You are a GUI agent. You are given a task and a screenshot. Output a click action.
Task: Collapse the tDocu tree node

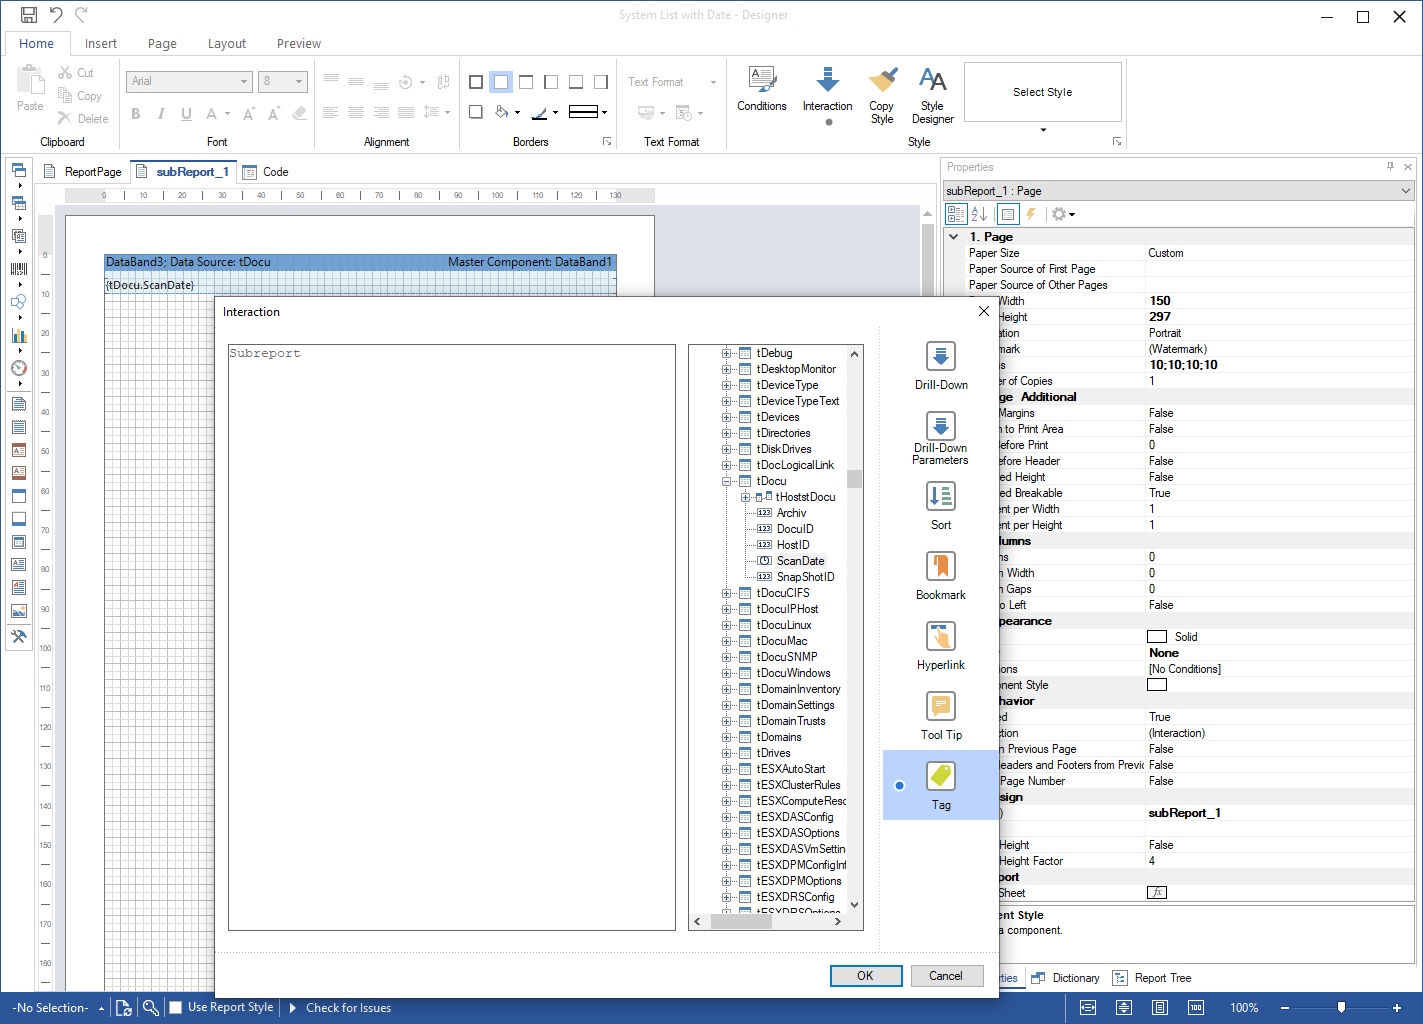click(x=725, y=480)
